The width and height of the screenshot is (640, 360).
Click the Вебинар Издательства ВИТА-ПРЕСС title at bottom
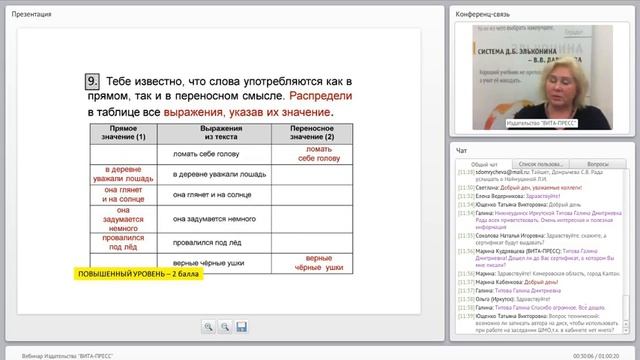click(x=67, y=356)
